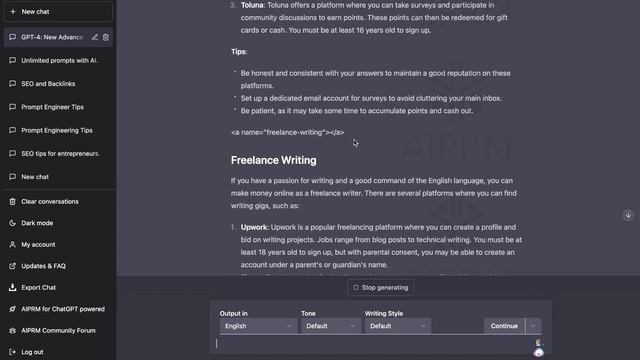Click rocket icon beside AIPRM for ChatGPT powered
The height and width of the screenshot is (360, 640).
[13, 309]
